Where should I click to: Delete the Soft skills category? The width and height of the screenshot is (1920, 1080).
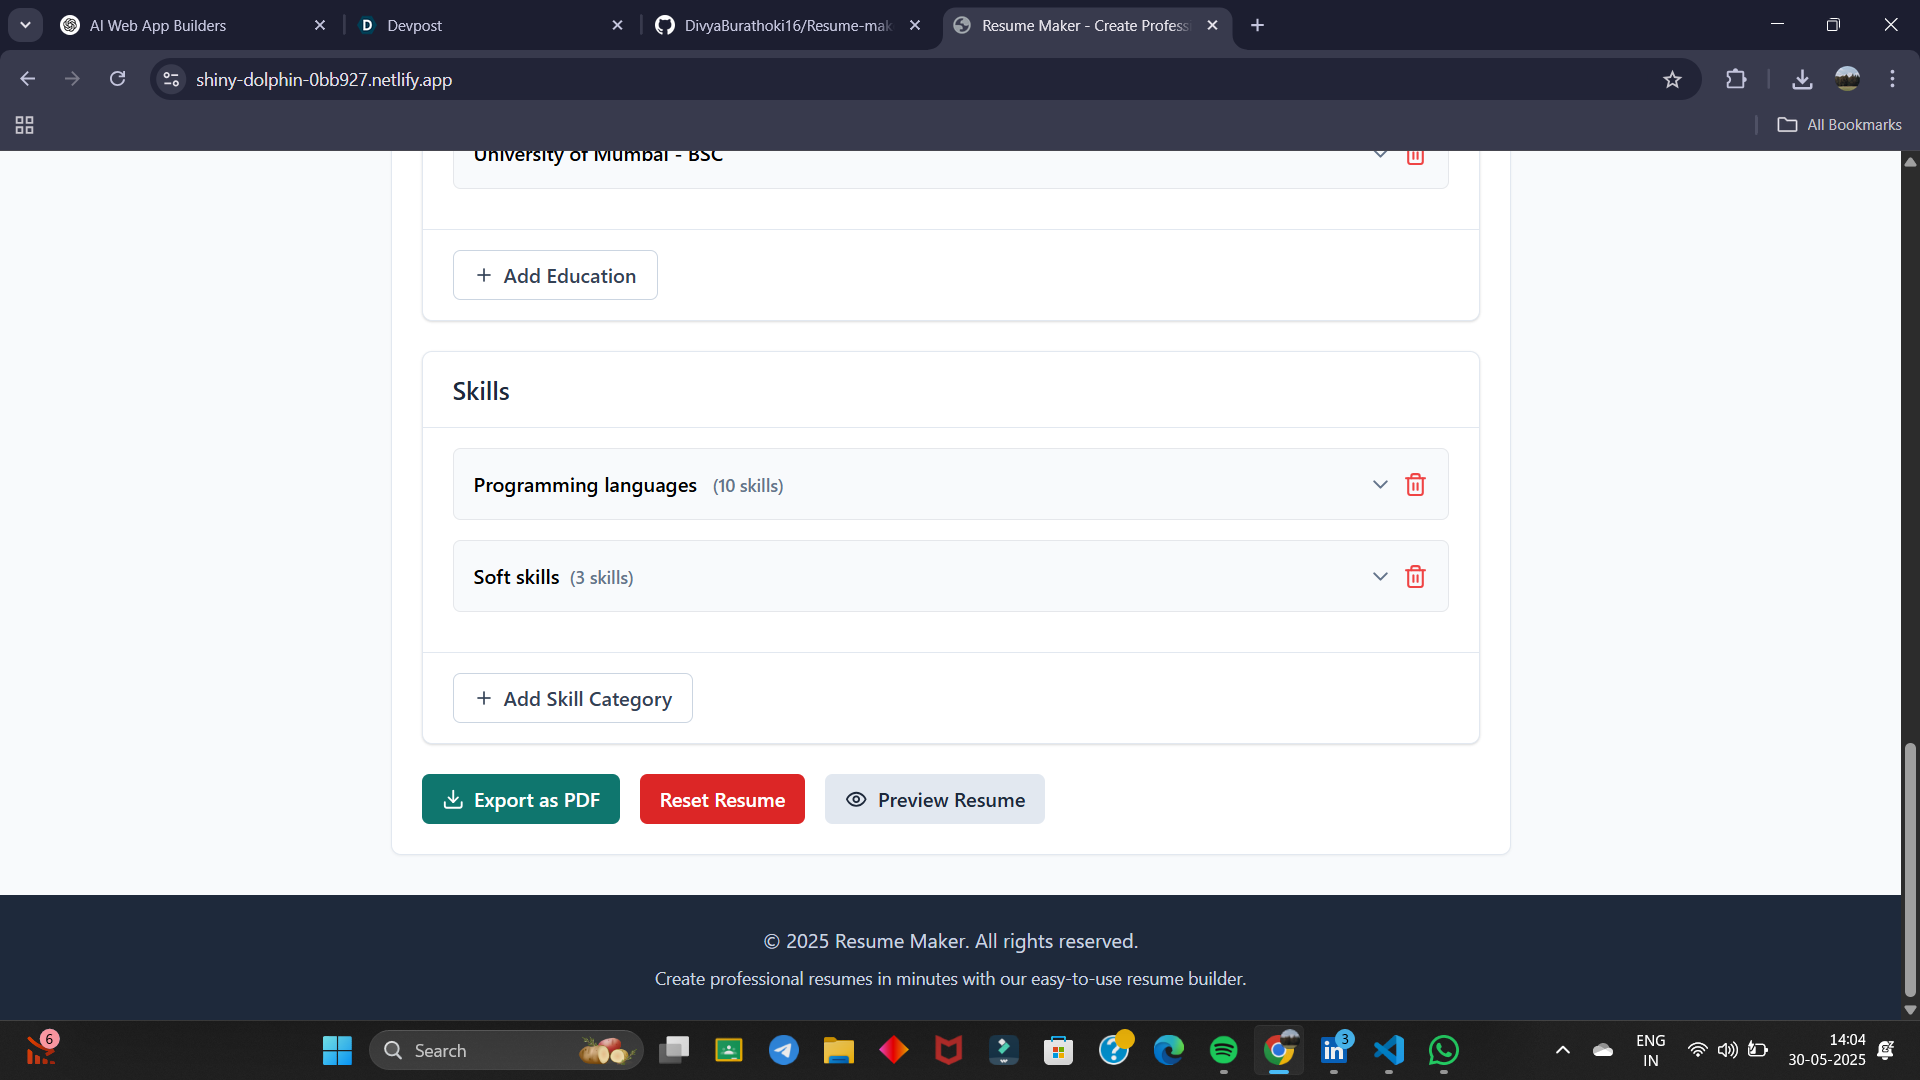[x=1415, y=577]
